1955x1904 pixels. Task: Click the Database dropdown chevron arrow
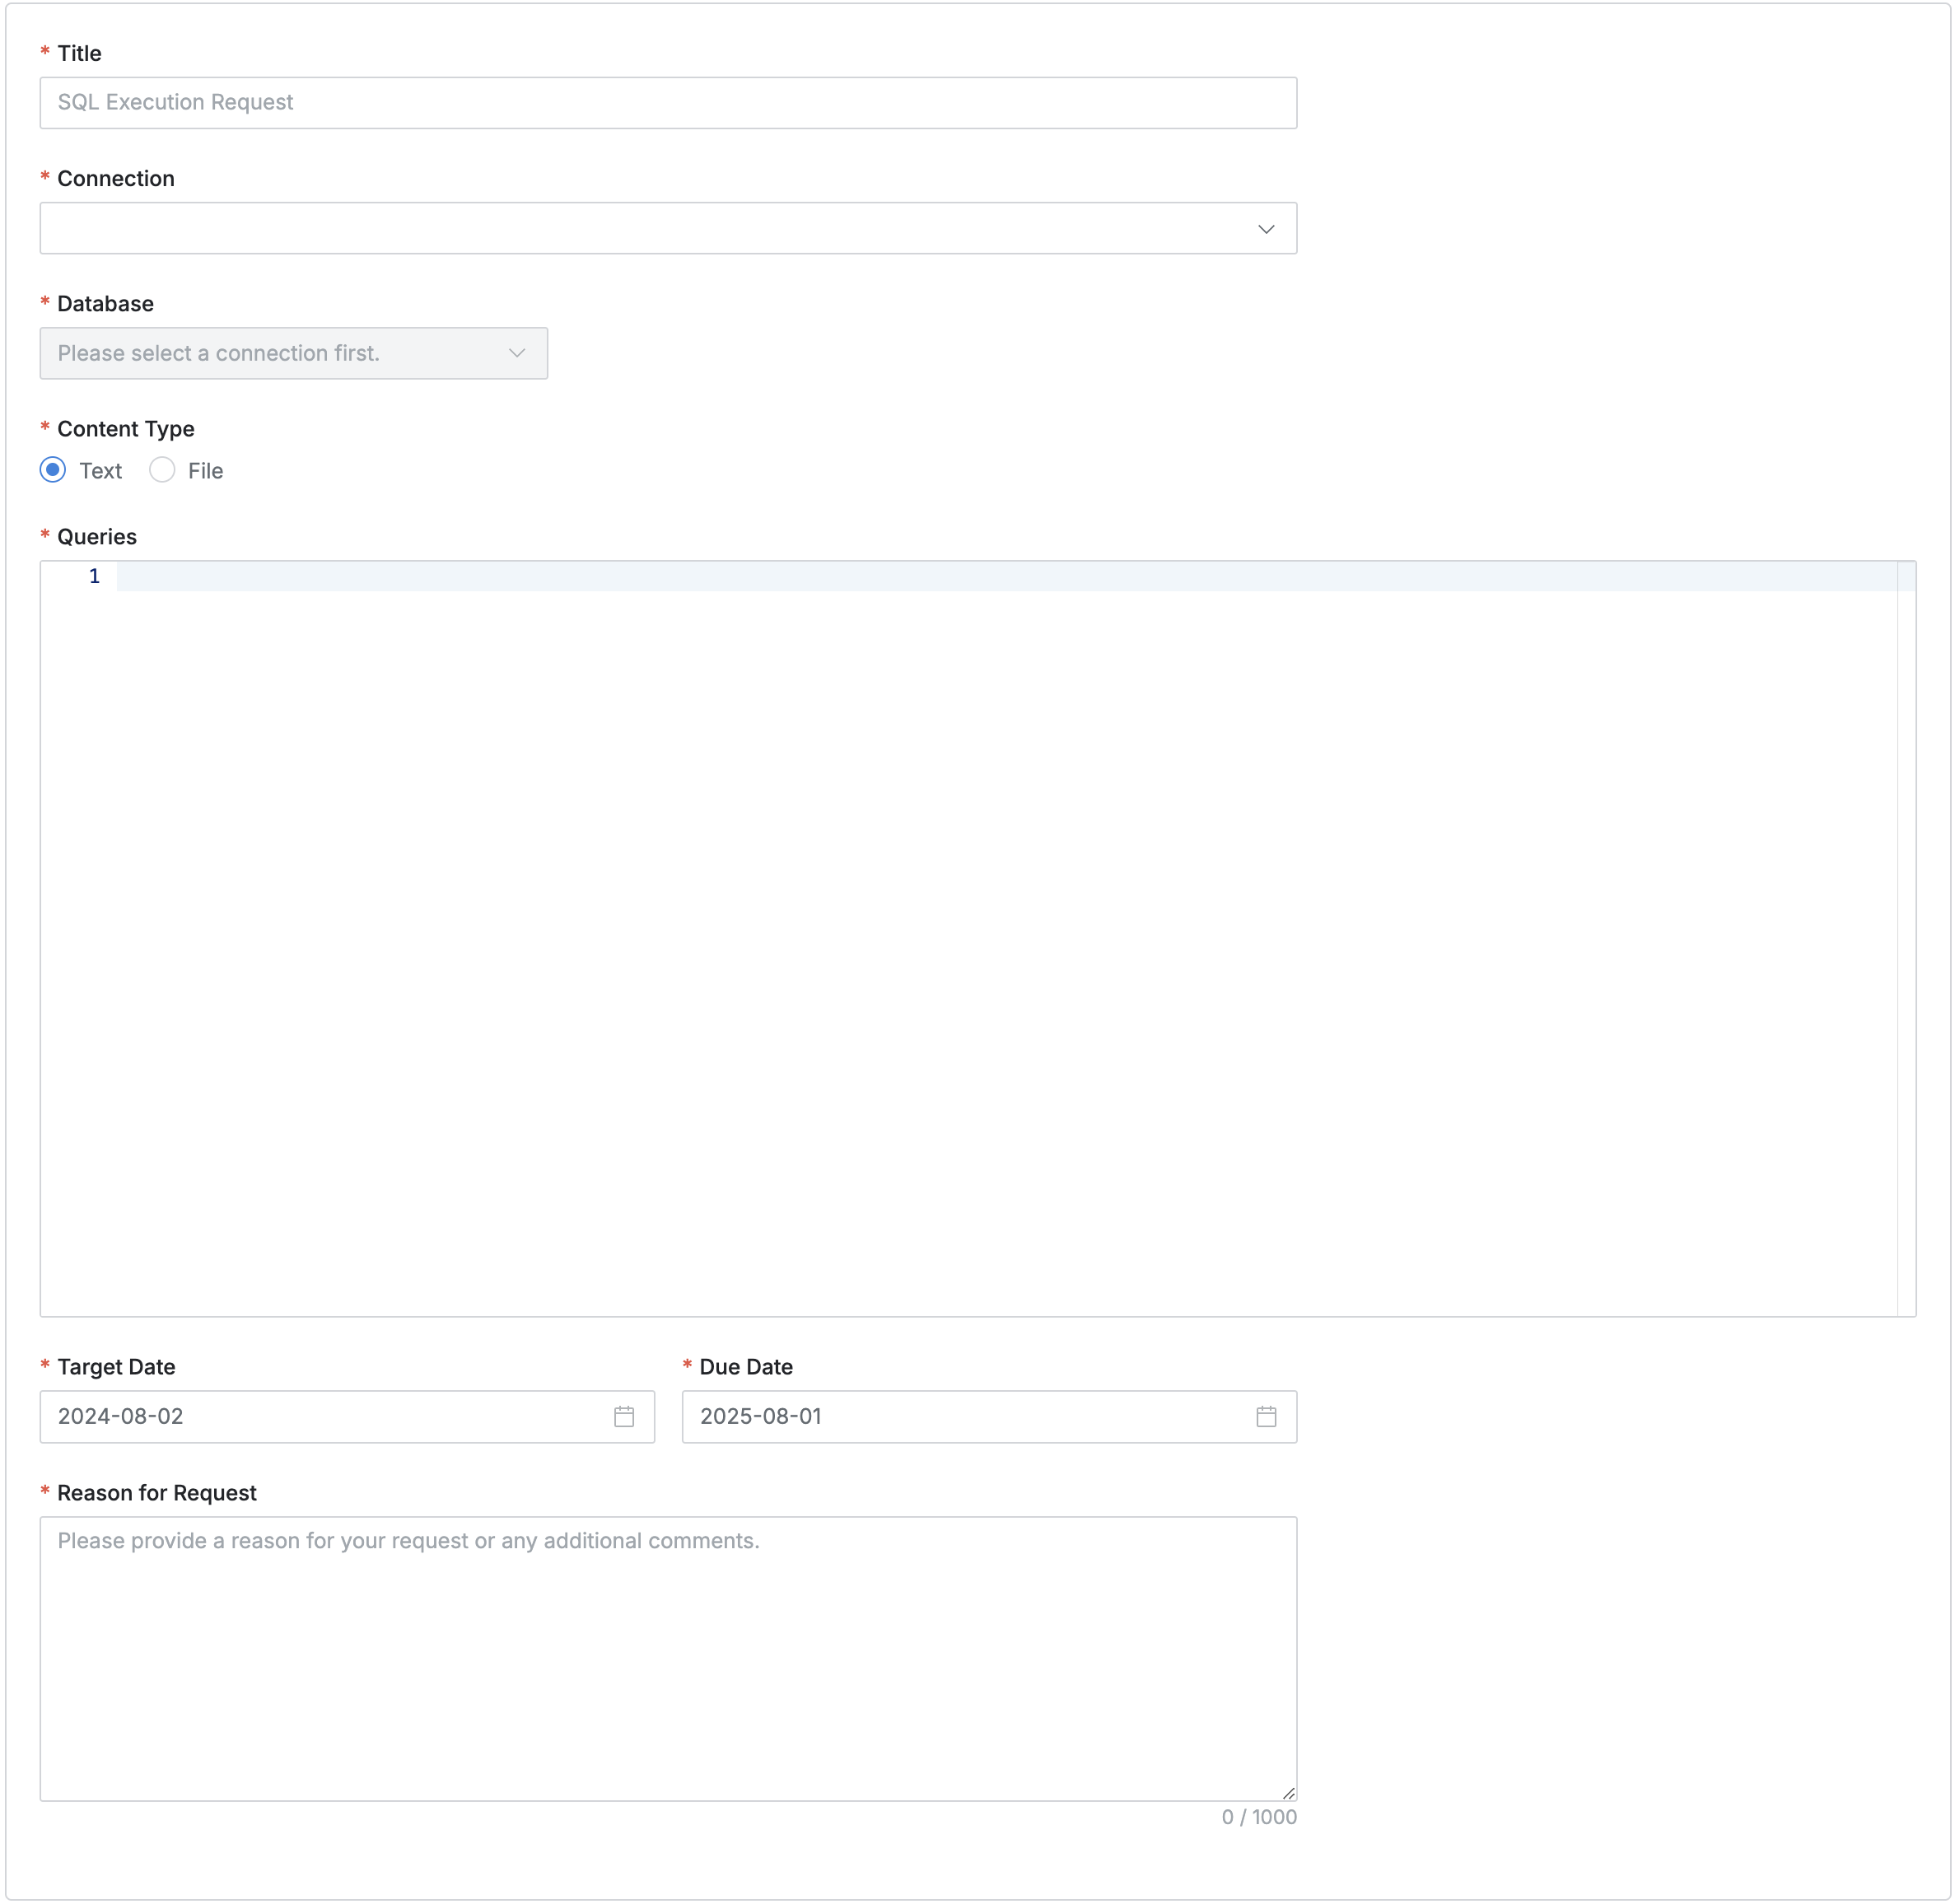517,353
